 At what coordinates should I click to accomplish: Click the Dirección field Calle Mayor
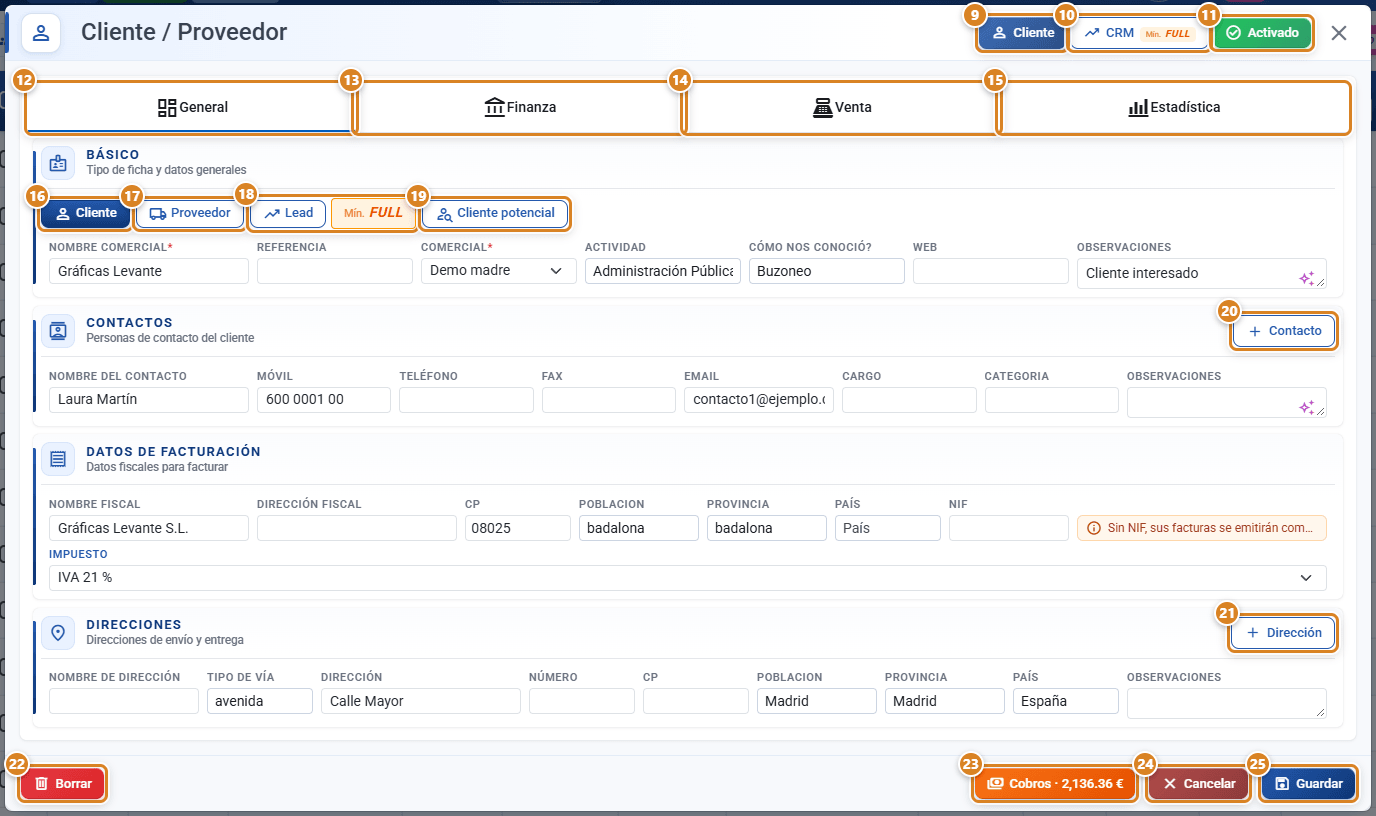point(421,701)
